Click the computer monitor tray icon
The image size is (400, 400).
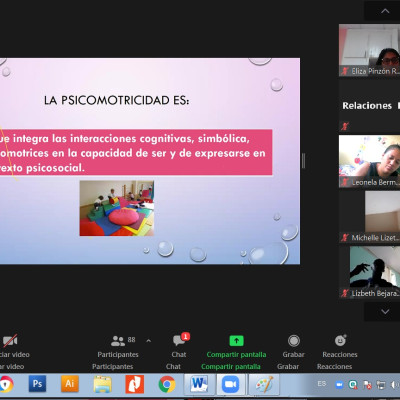(x=381, y=385)
